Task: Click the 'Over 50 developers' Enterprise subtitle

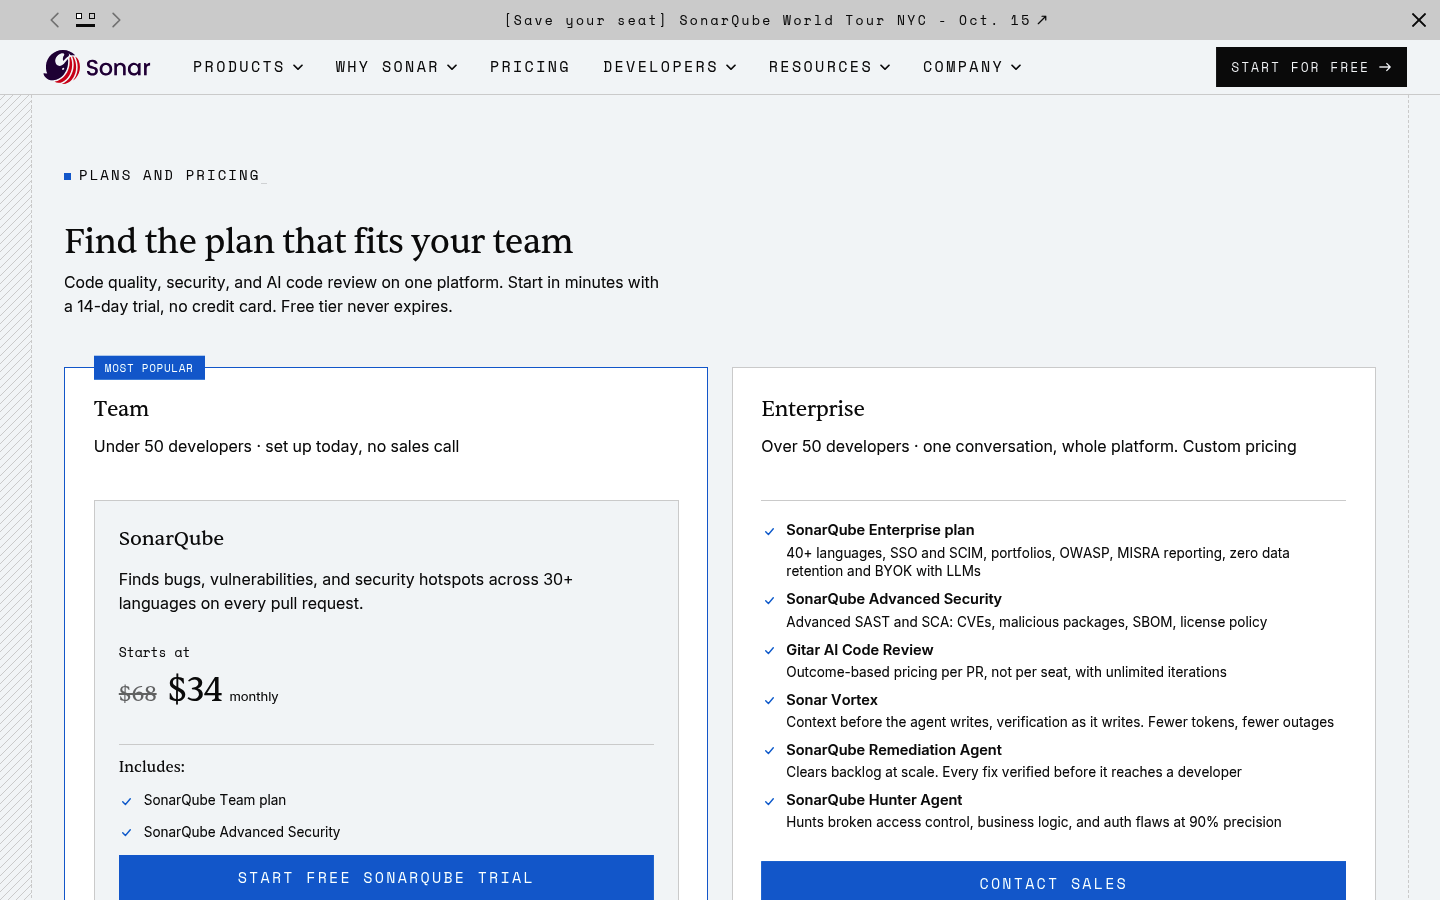Action: point(1029,446)
